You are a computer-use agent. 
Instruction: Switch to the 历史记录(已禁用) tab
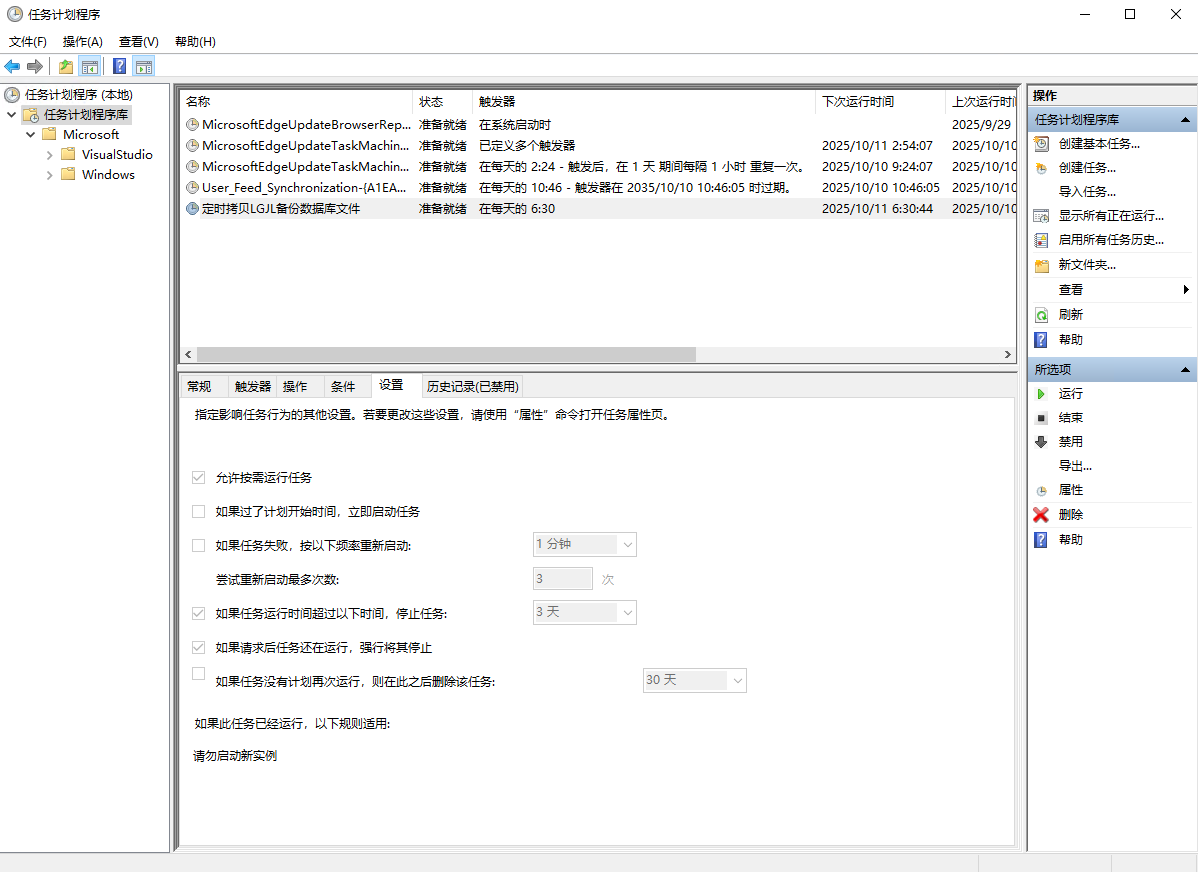472,387
